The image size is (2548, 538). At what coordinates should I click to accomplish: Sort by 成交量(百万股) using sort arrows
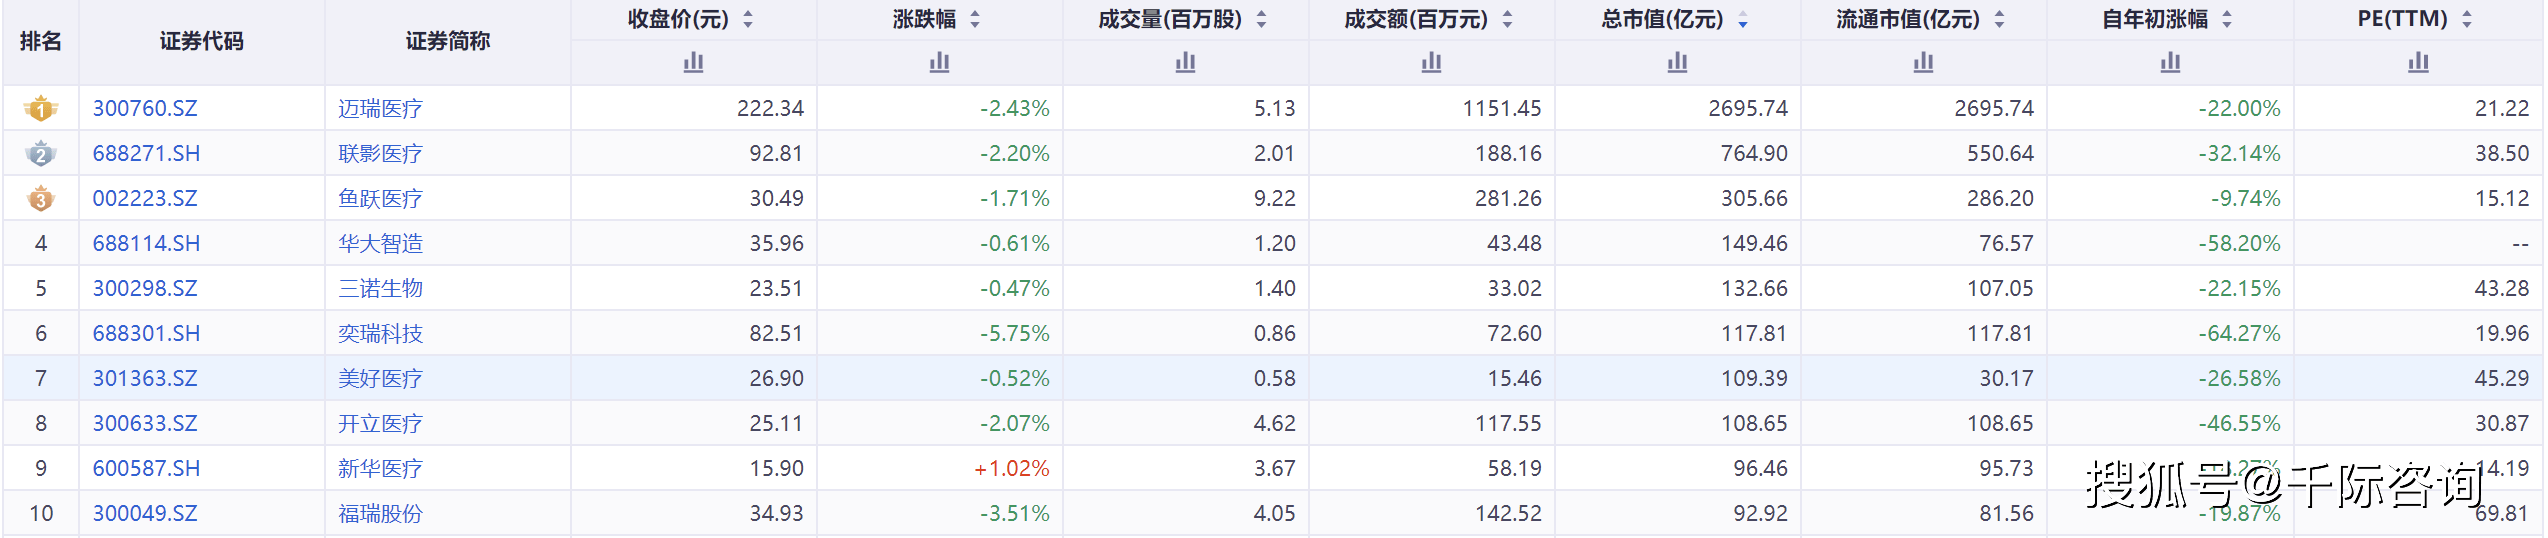click(x=1261, y=19)
